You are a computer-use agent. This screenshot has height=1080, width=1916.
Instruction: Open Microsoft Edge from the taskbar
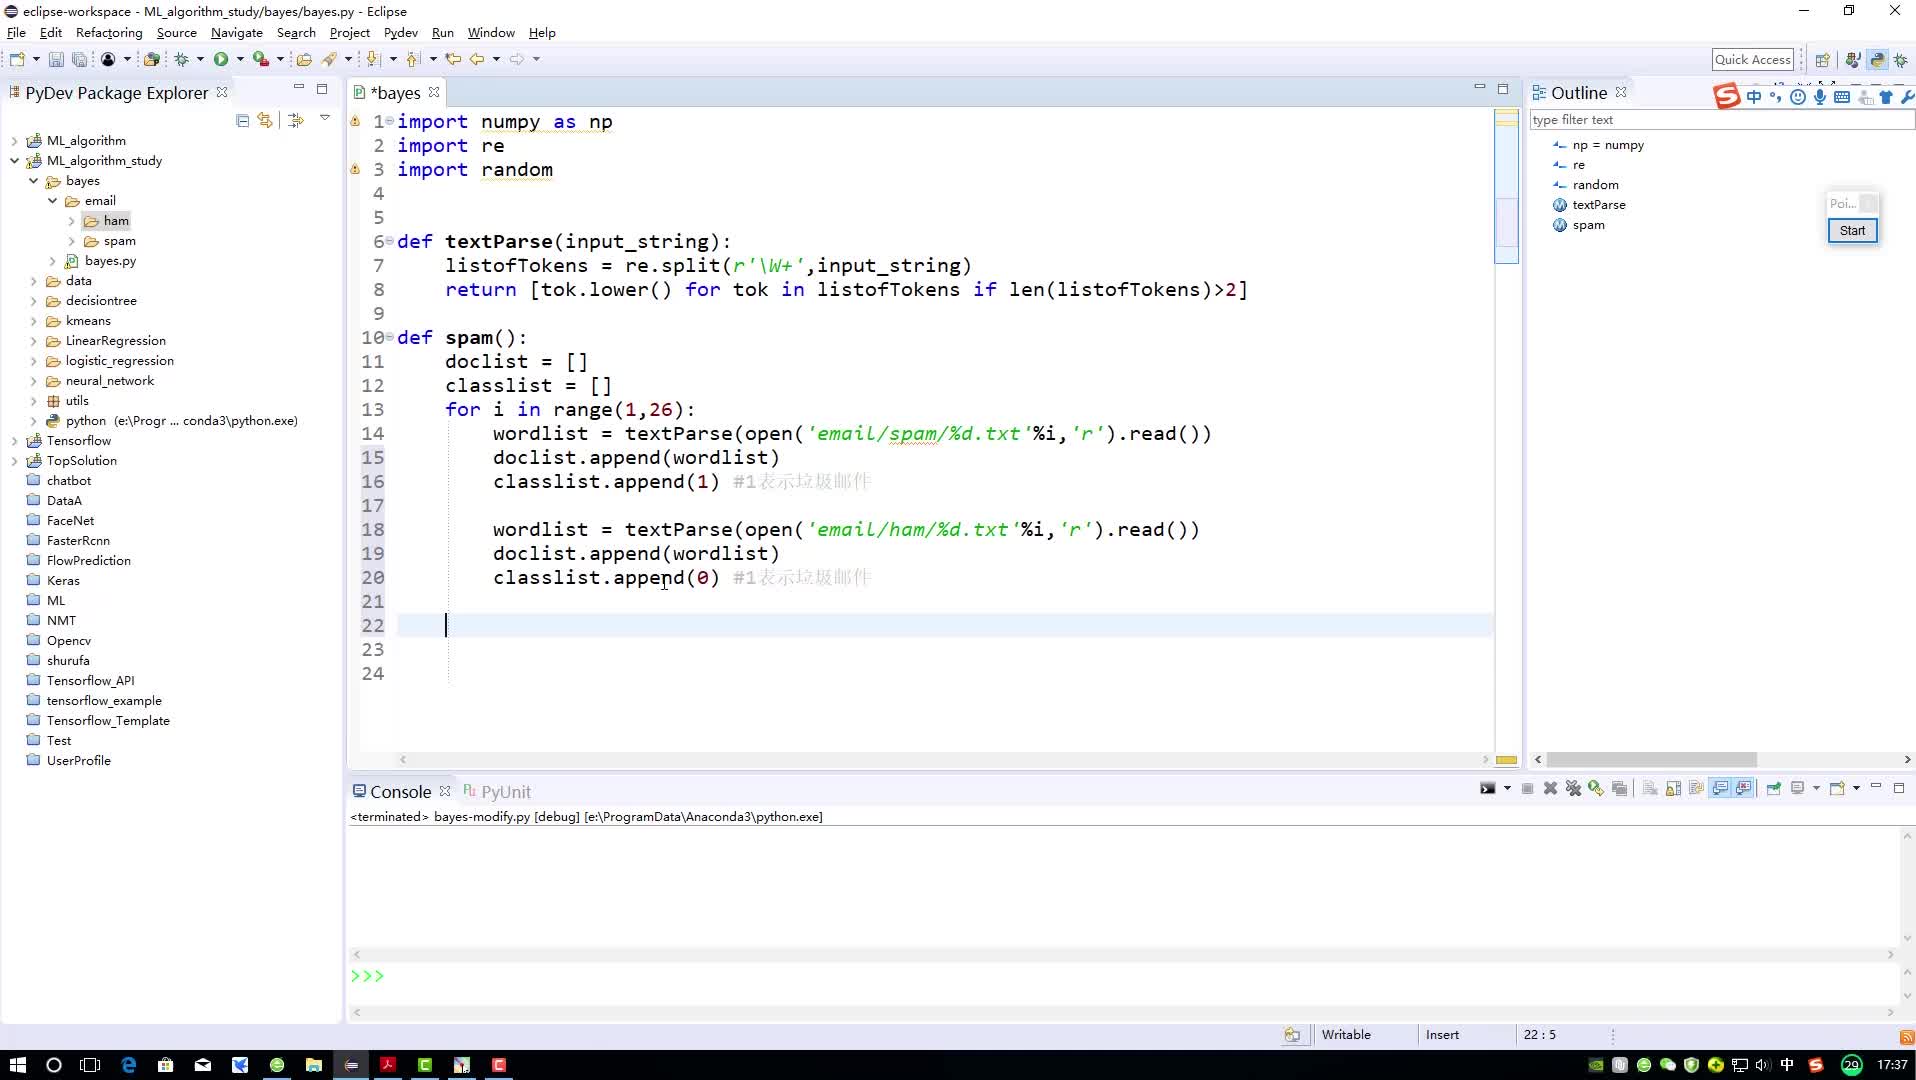[128, 1065]
